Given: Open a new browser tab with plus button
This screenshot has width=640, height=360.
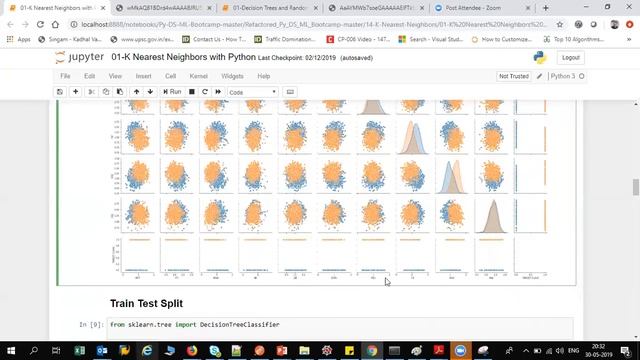Looking at the screenshot, I should [546, 8].
